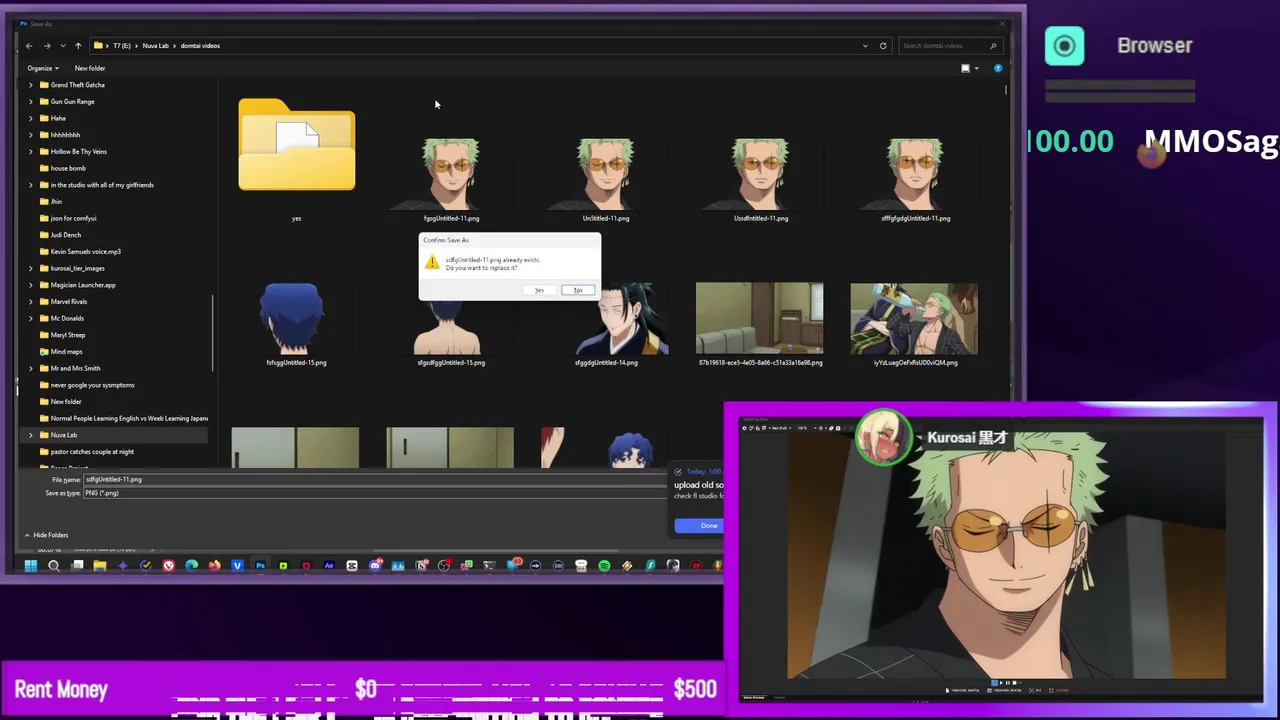Click Browser source icon in overlay
The width and height of the screenshot is (1280, 720).
coord(1064,46)
